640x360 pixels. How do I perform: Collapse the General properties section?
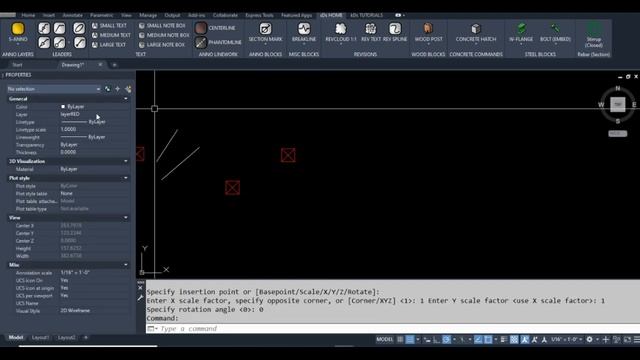tap(126, 99)
